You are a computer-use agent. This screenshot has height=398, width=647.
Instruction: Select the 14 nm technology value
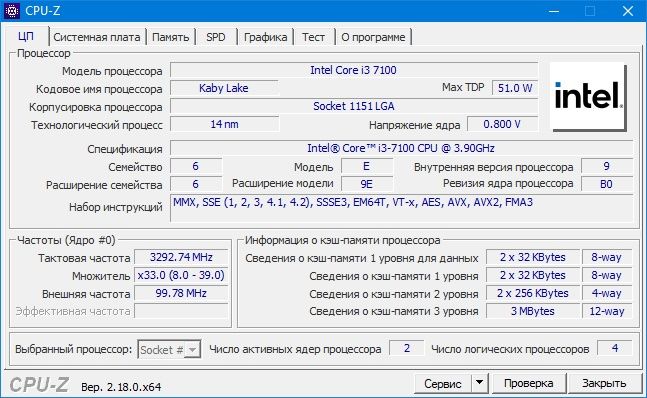click(x=224, y=124)
